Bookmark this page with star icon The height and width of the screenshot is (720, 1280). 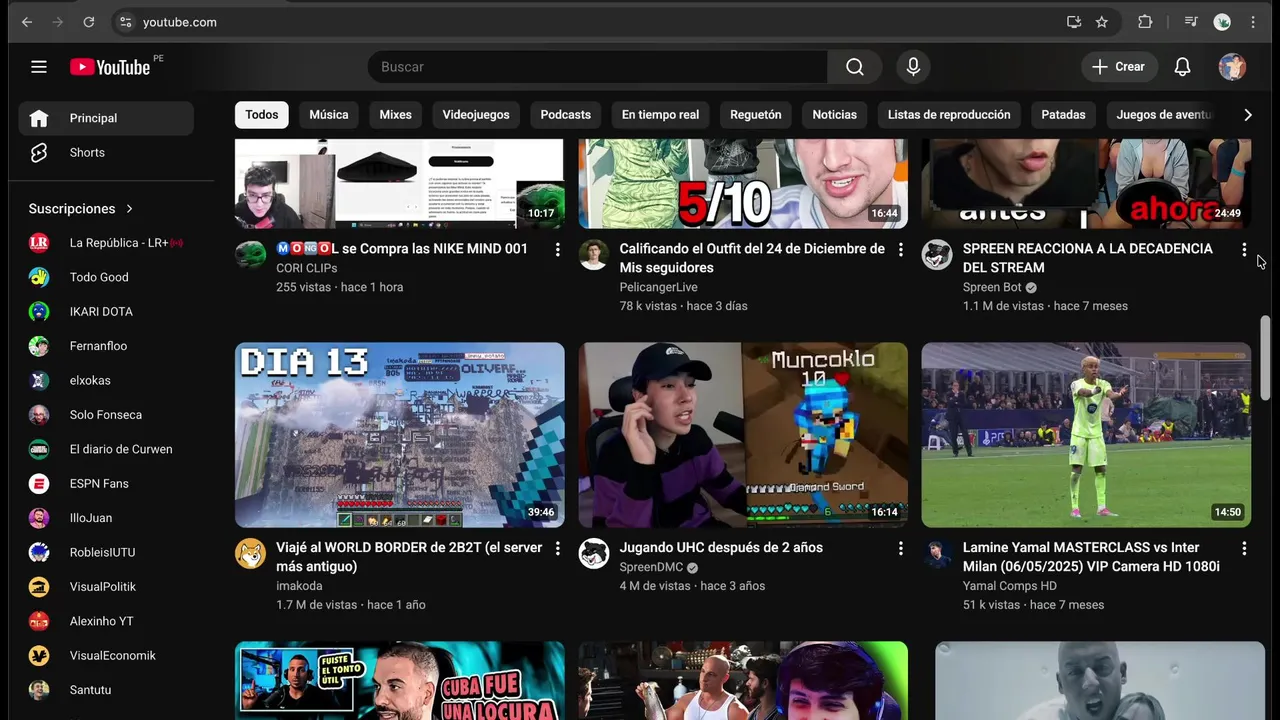(x=1102, y=22)
